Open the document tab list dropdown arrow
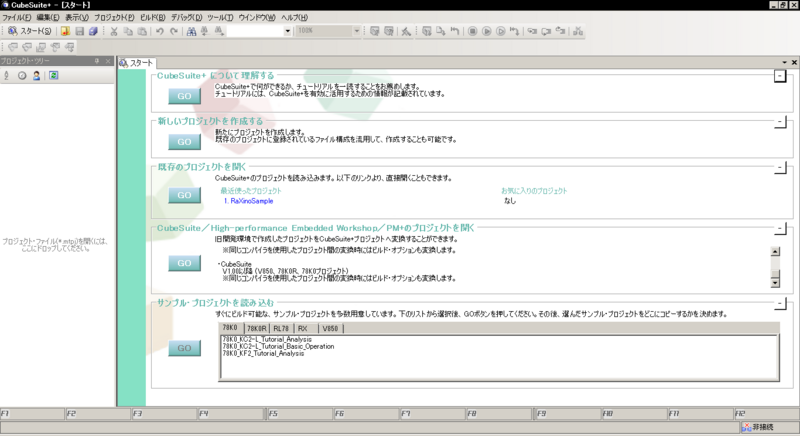The width and height of the screenshot is (800, 436). [x=785, y=62]
